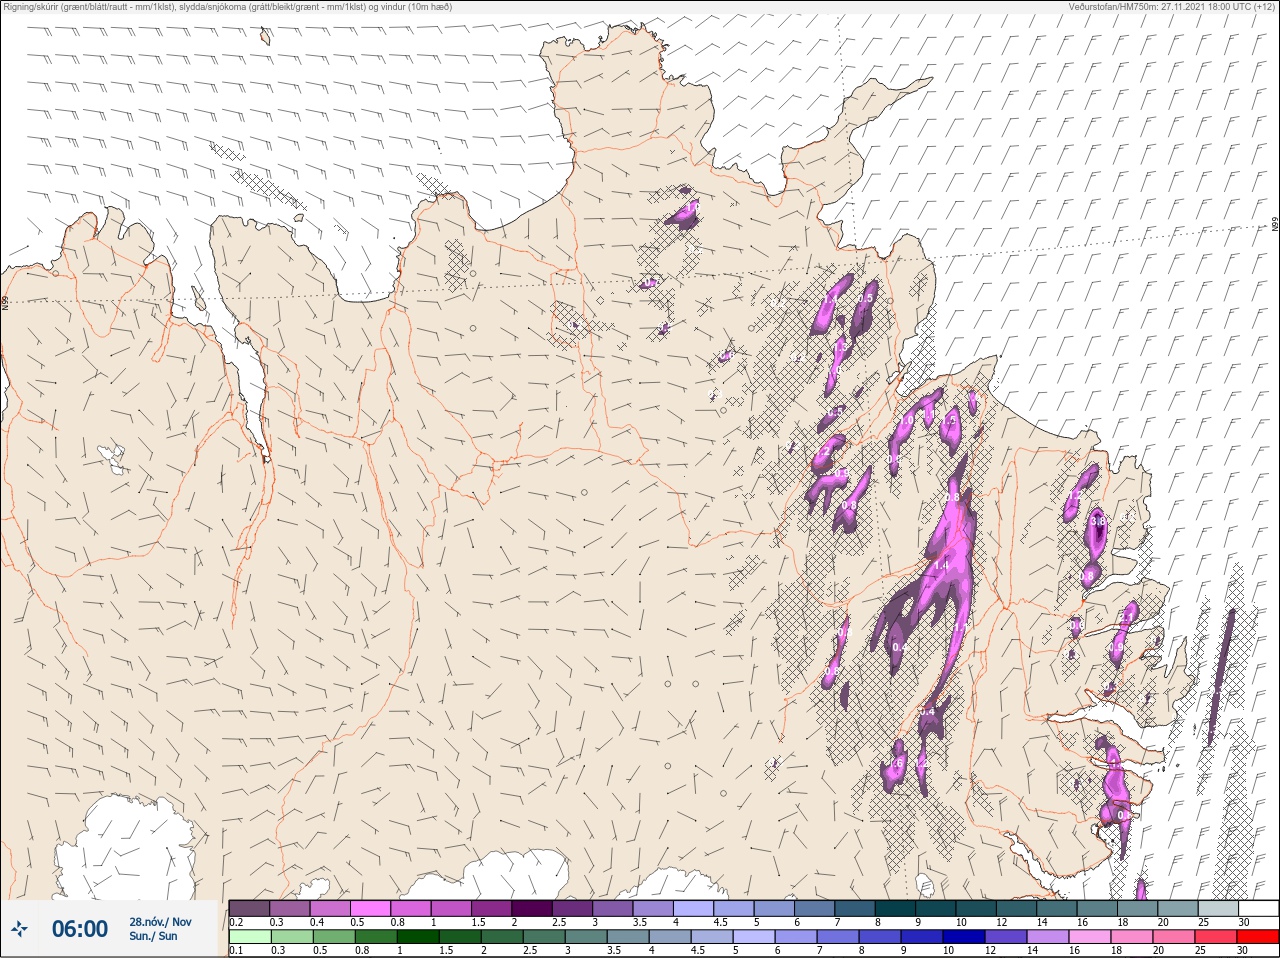Select lower legend red swatch after 30
The height and width of the screenshot is (958, 1280).
pyautogui.click(x=1258, y=936)
